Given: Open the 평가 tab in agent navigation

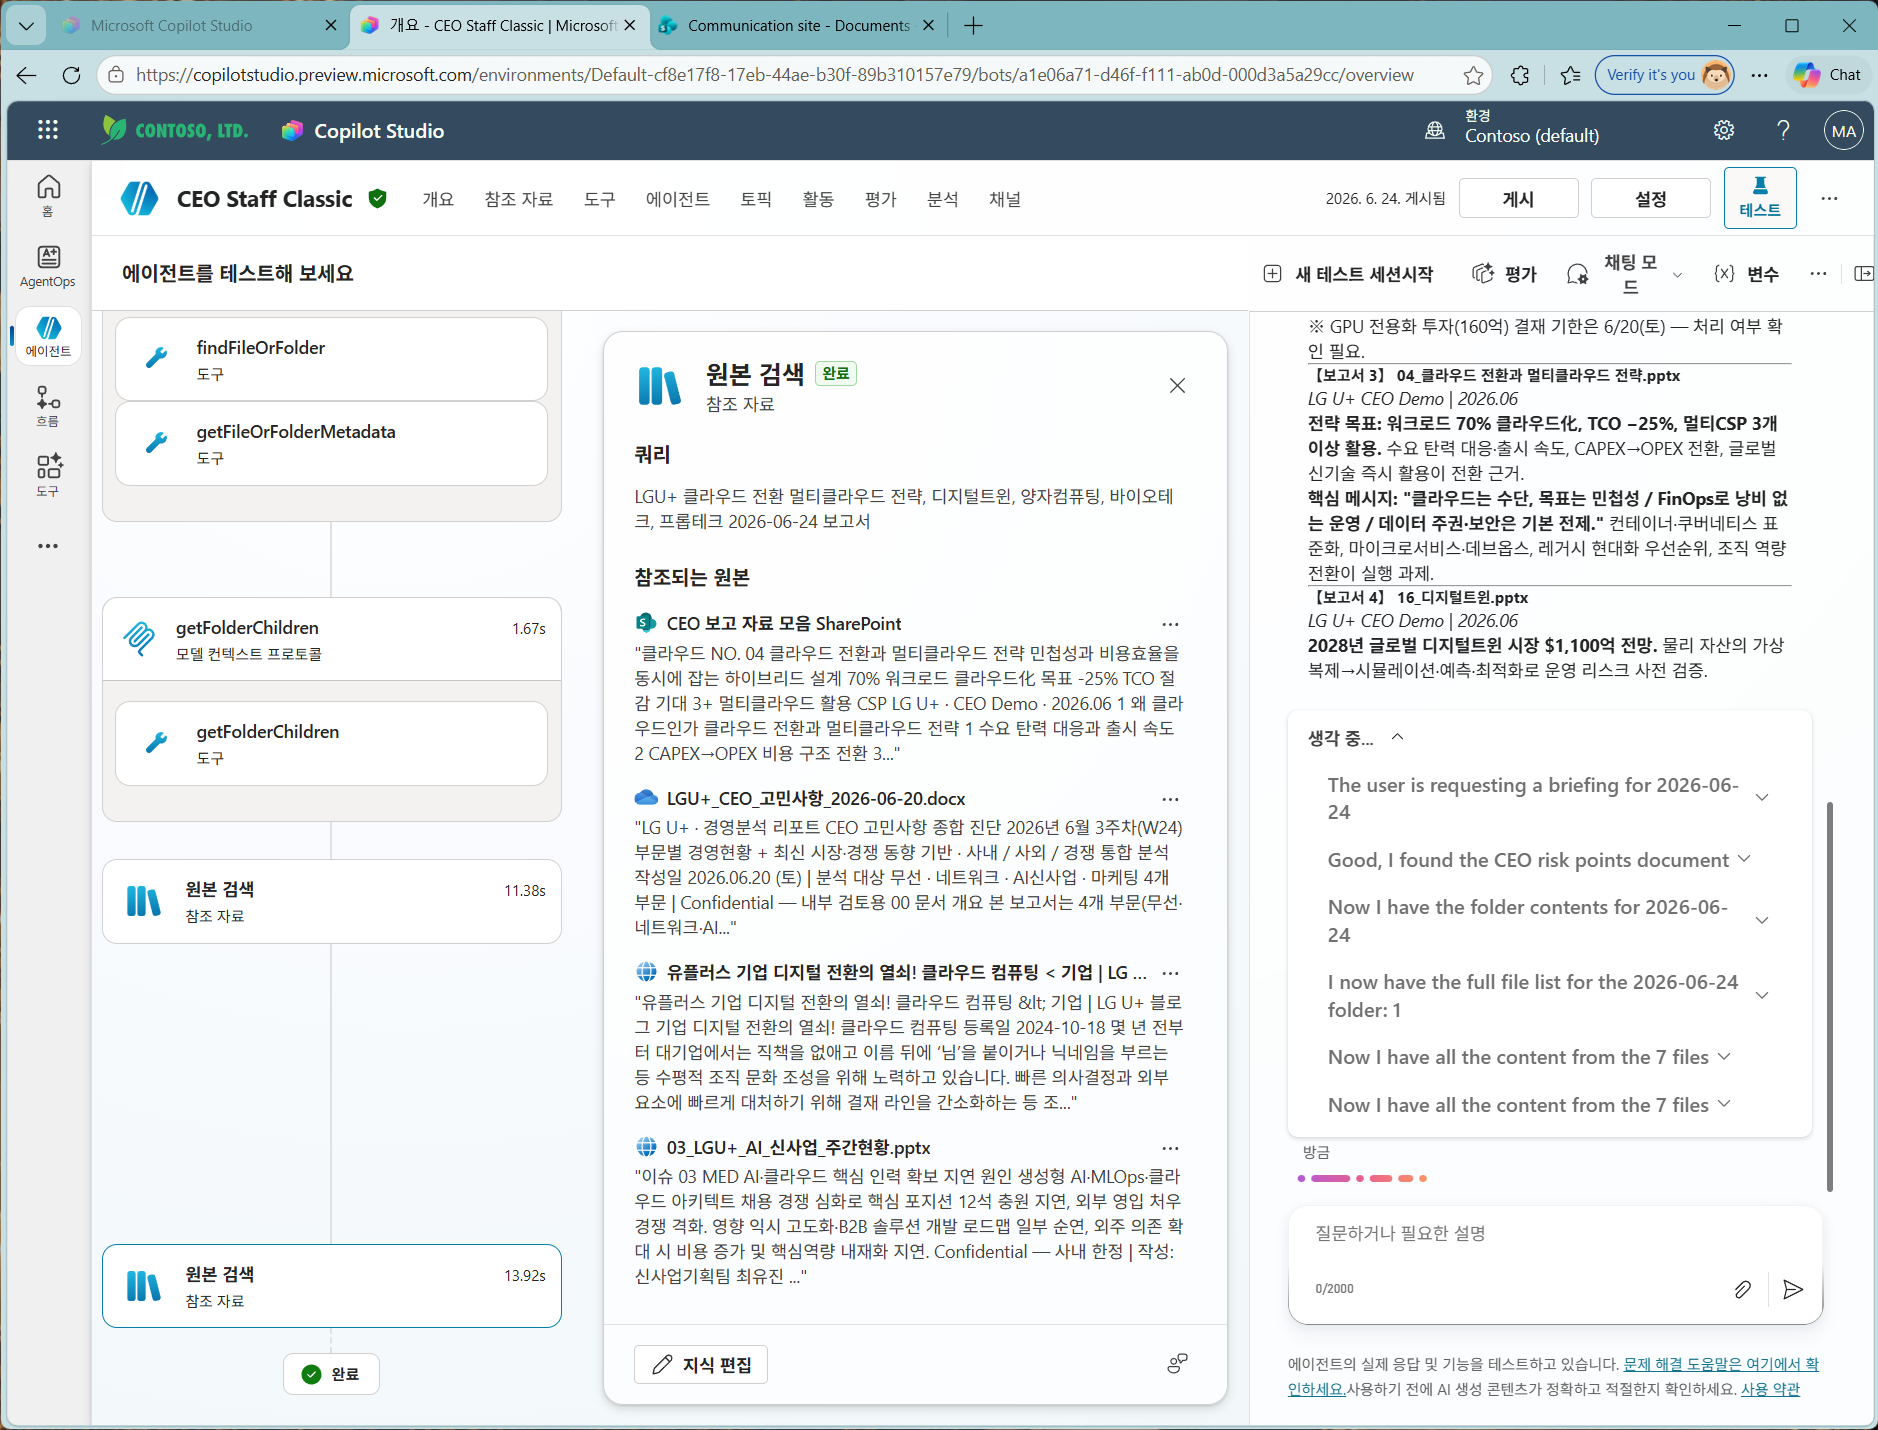Looking at the screenshot, I should pyautogui.click(x=880, y=199).
